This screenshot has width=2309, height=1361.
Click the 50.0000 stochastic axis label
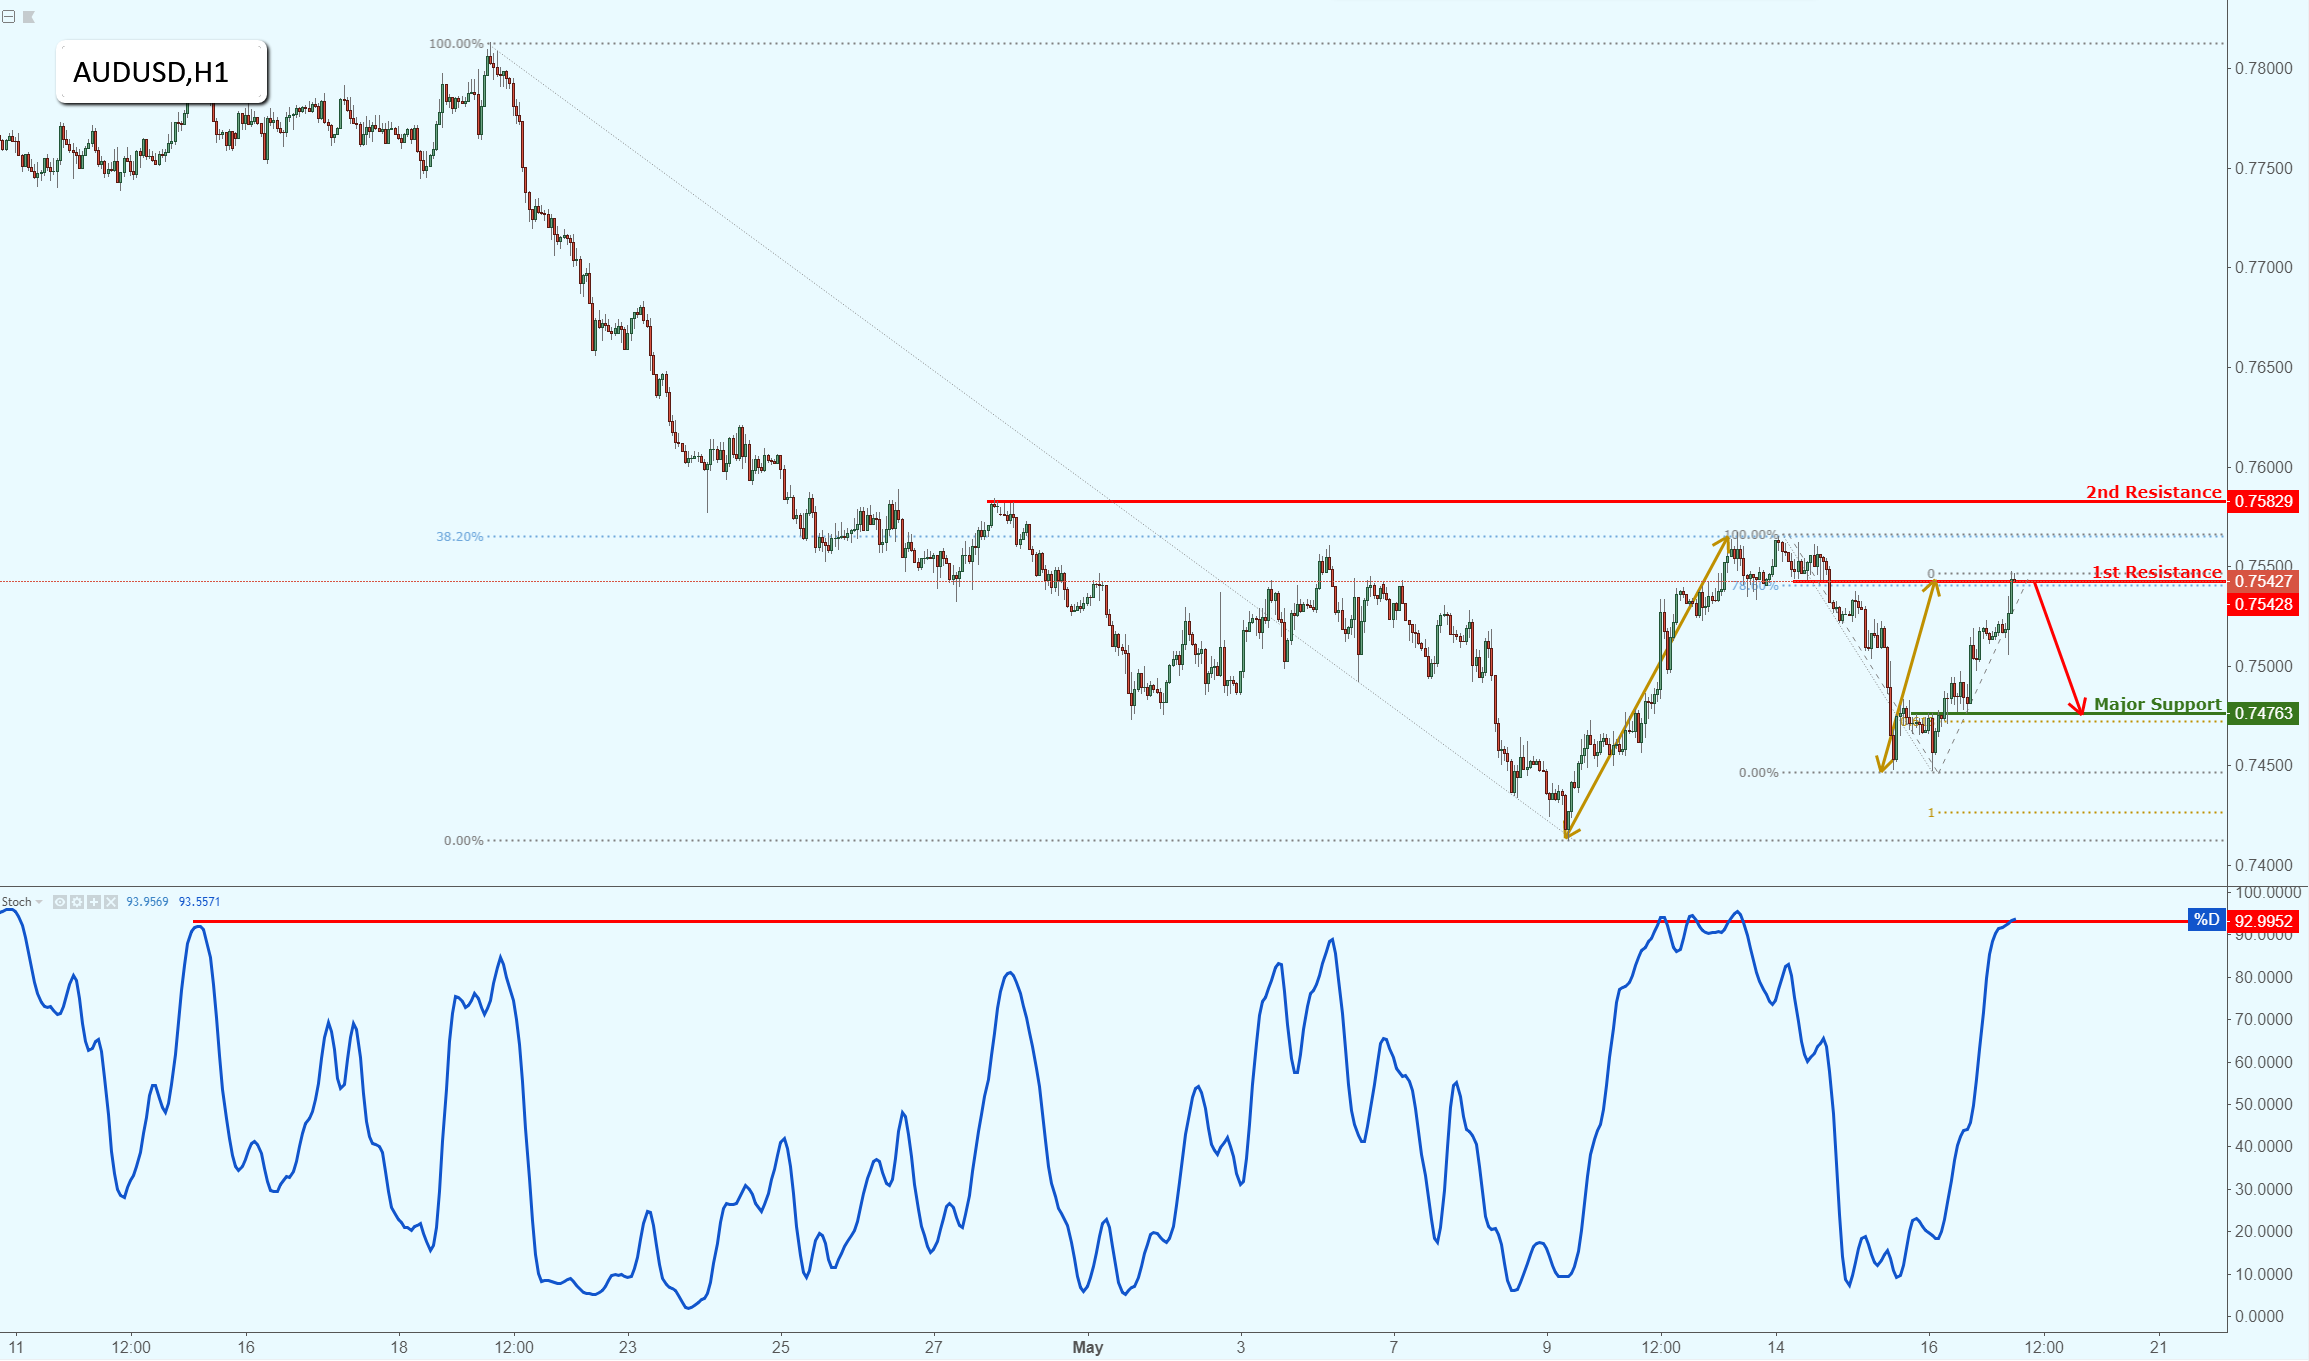[2264, 1104]
